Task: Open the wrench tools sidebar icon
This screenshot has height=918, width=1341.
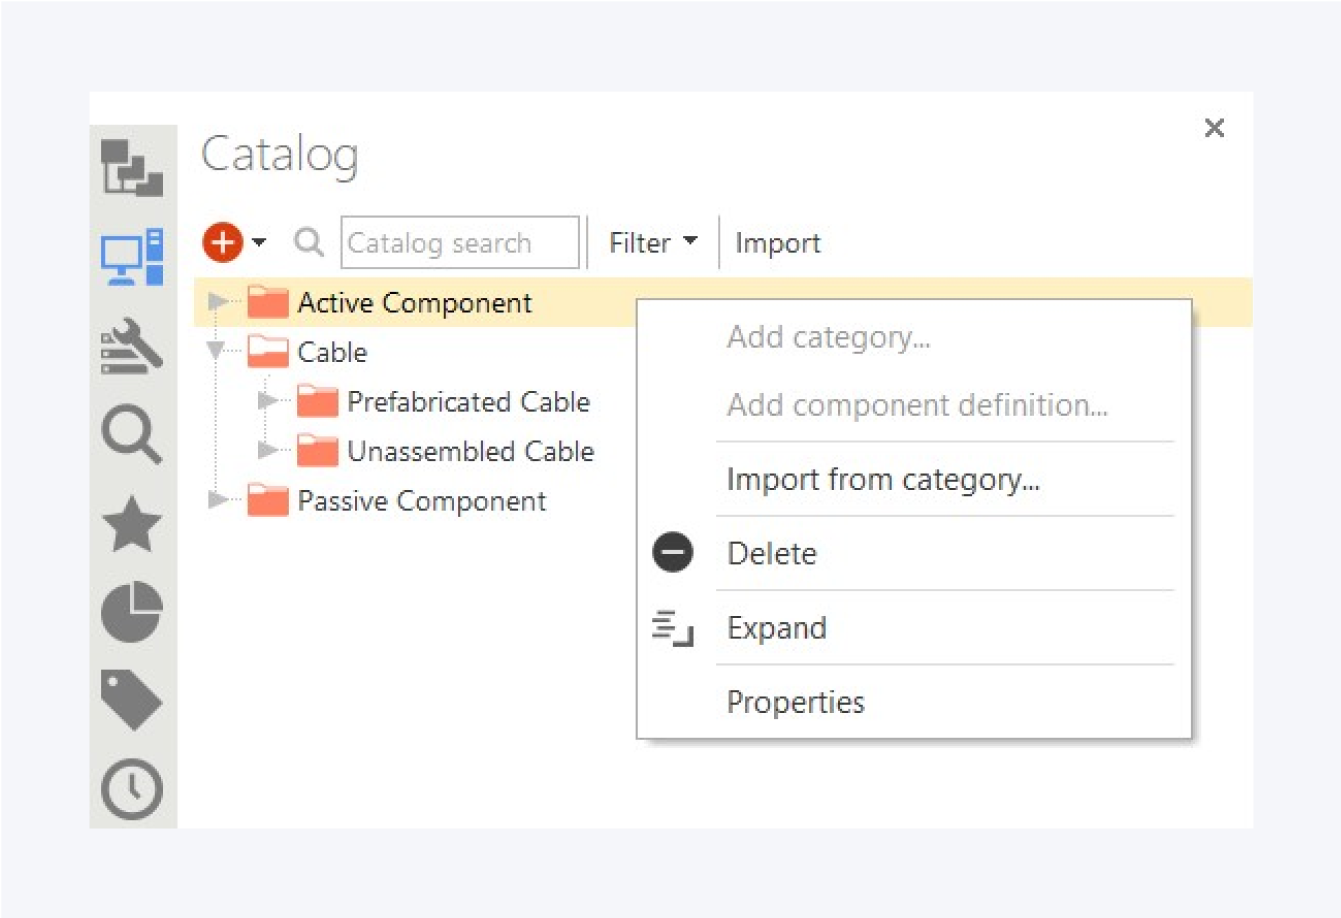Action: tap(132, 345)
